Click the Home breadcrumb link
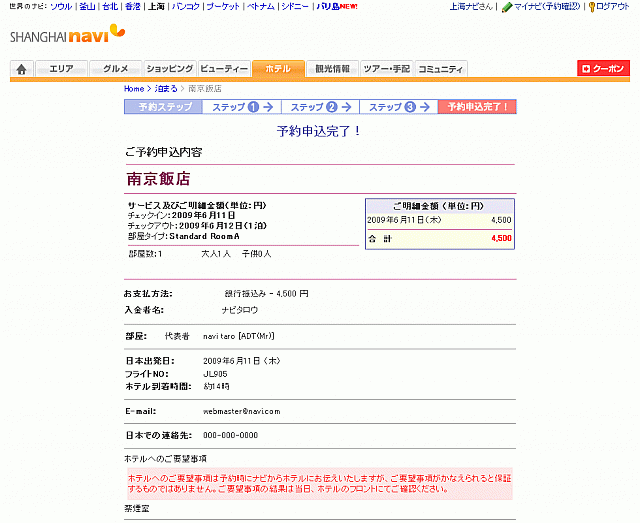This screenshot has height=523, width=640. pyautogui.click(x=134, y=89)
